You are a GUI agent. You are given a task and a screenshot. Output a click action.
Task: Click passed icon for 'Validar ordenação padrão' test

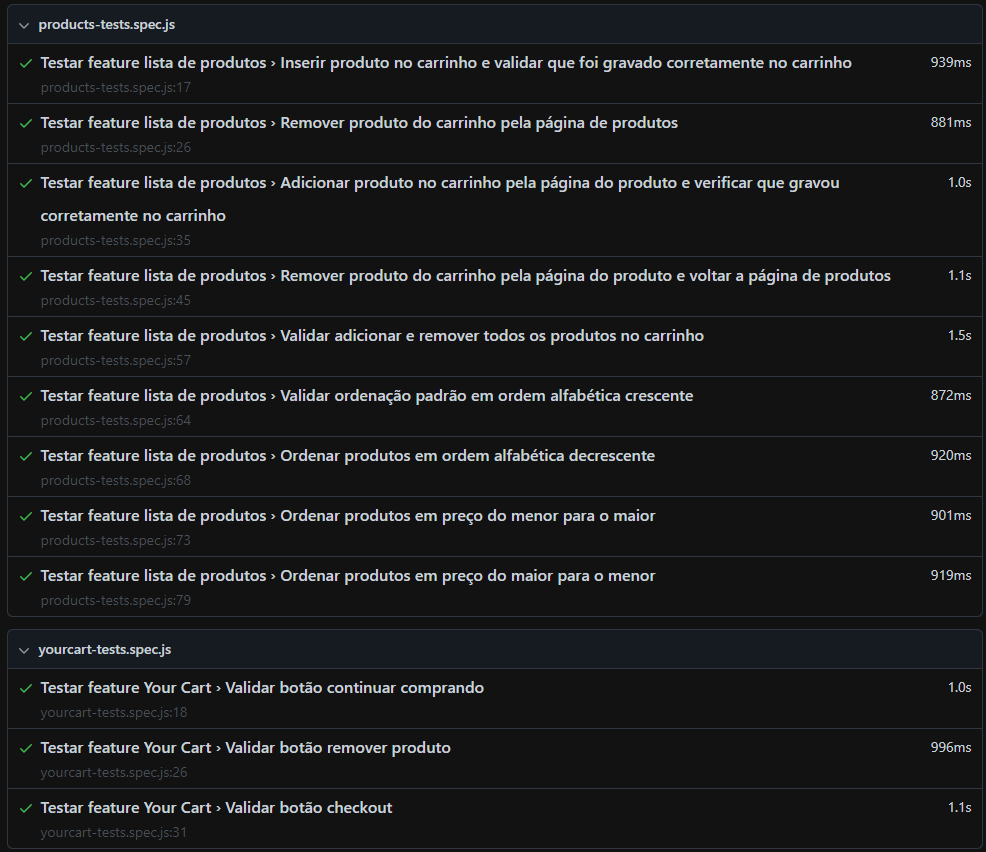[26, 396]
